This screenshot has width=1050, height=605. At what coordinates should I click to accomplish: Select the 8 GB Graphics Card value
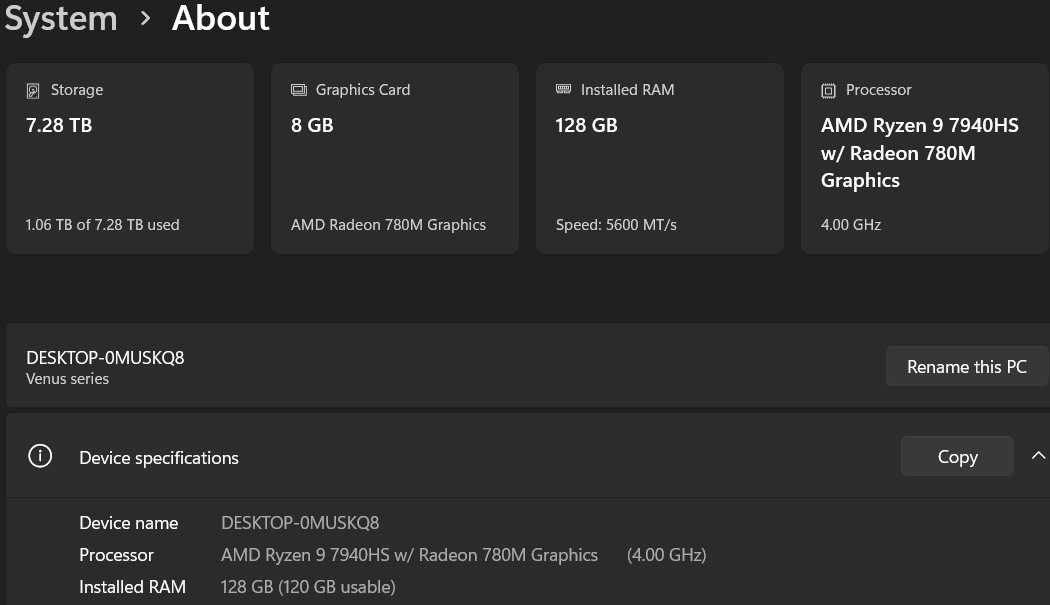pos(312,125)
